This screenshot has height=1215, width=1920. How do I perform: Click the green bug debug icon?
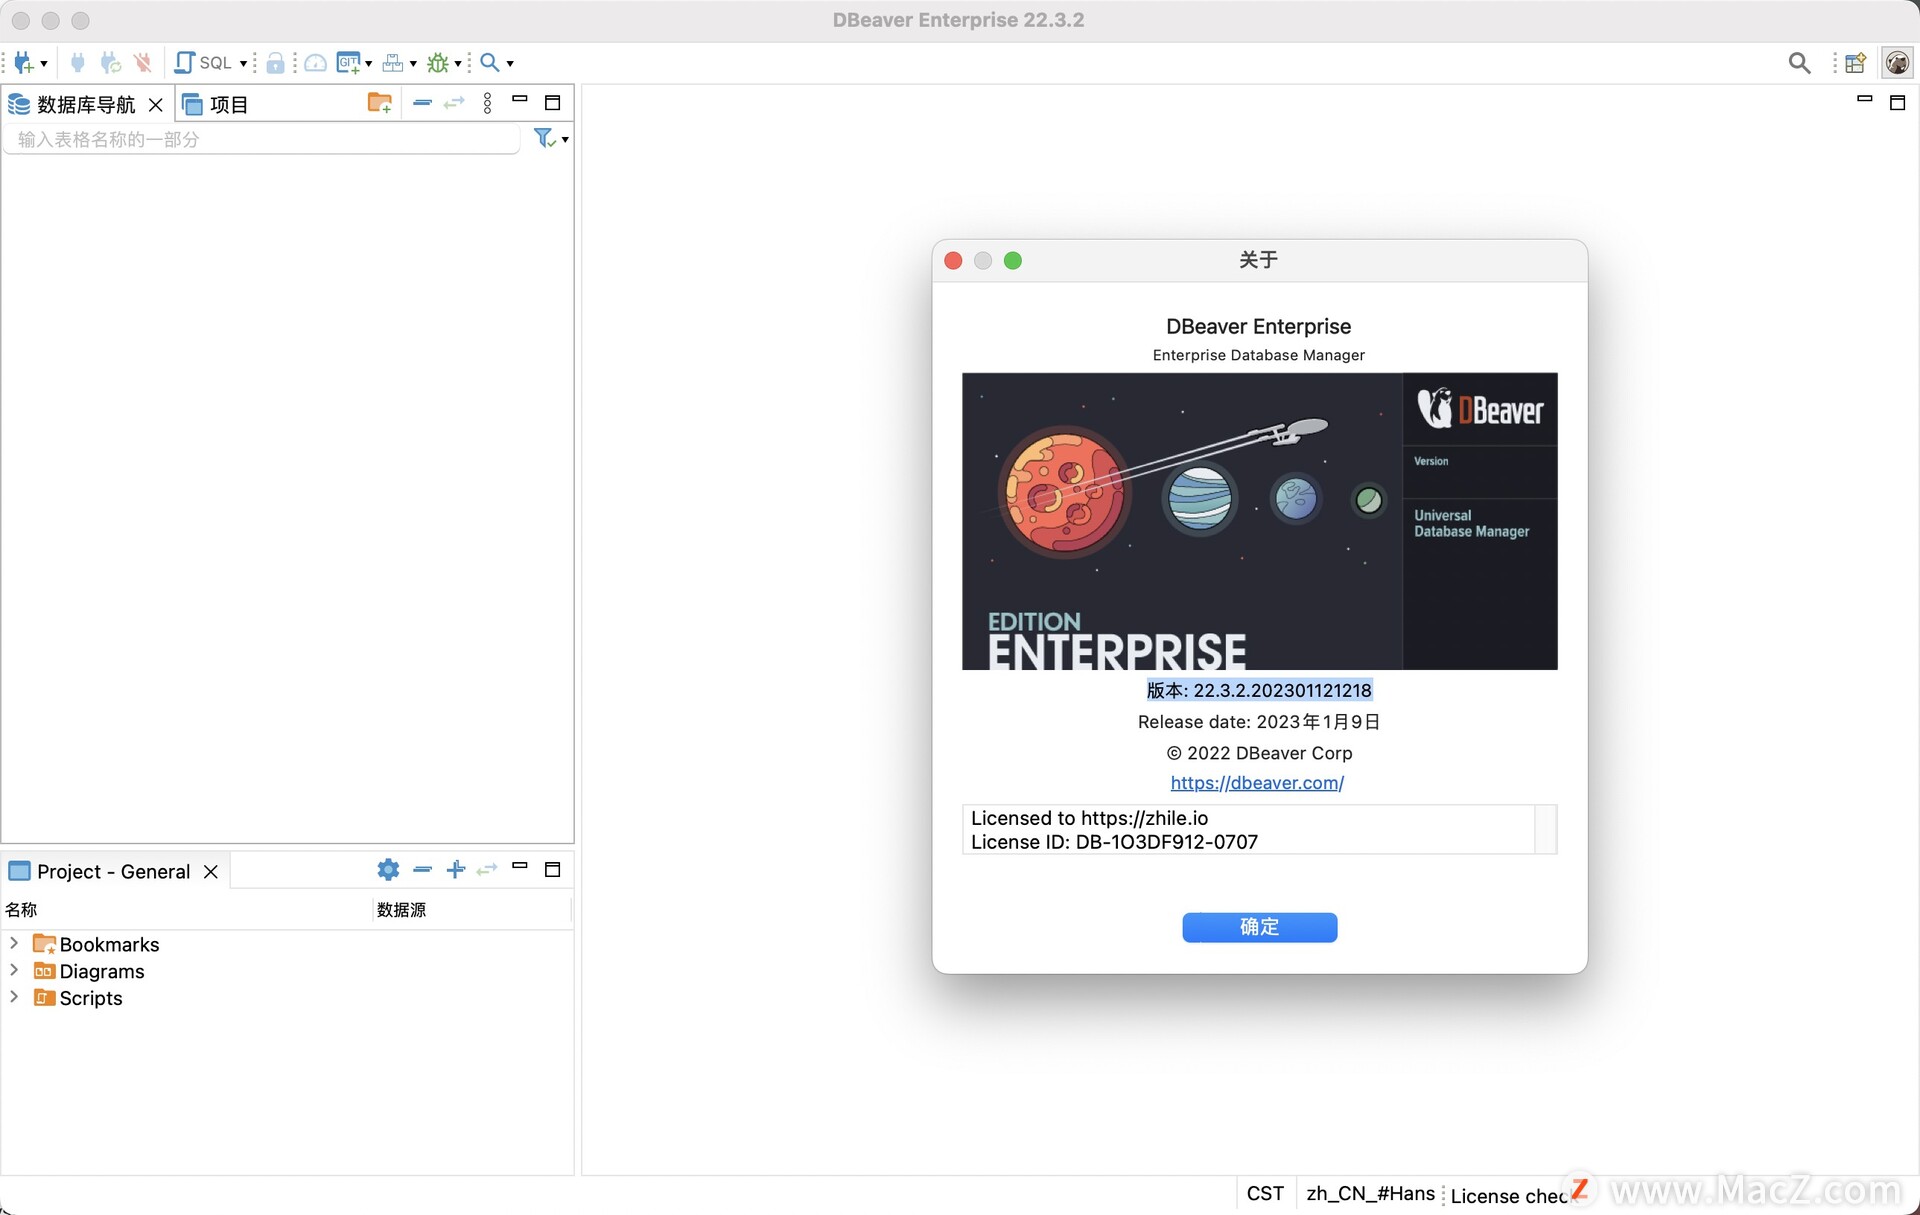pos(437,63)
